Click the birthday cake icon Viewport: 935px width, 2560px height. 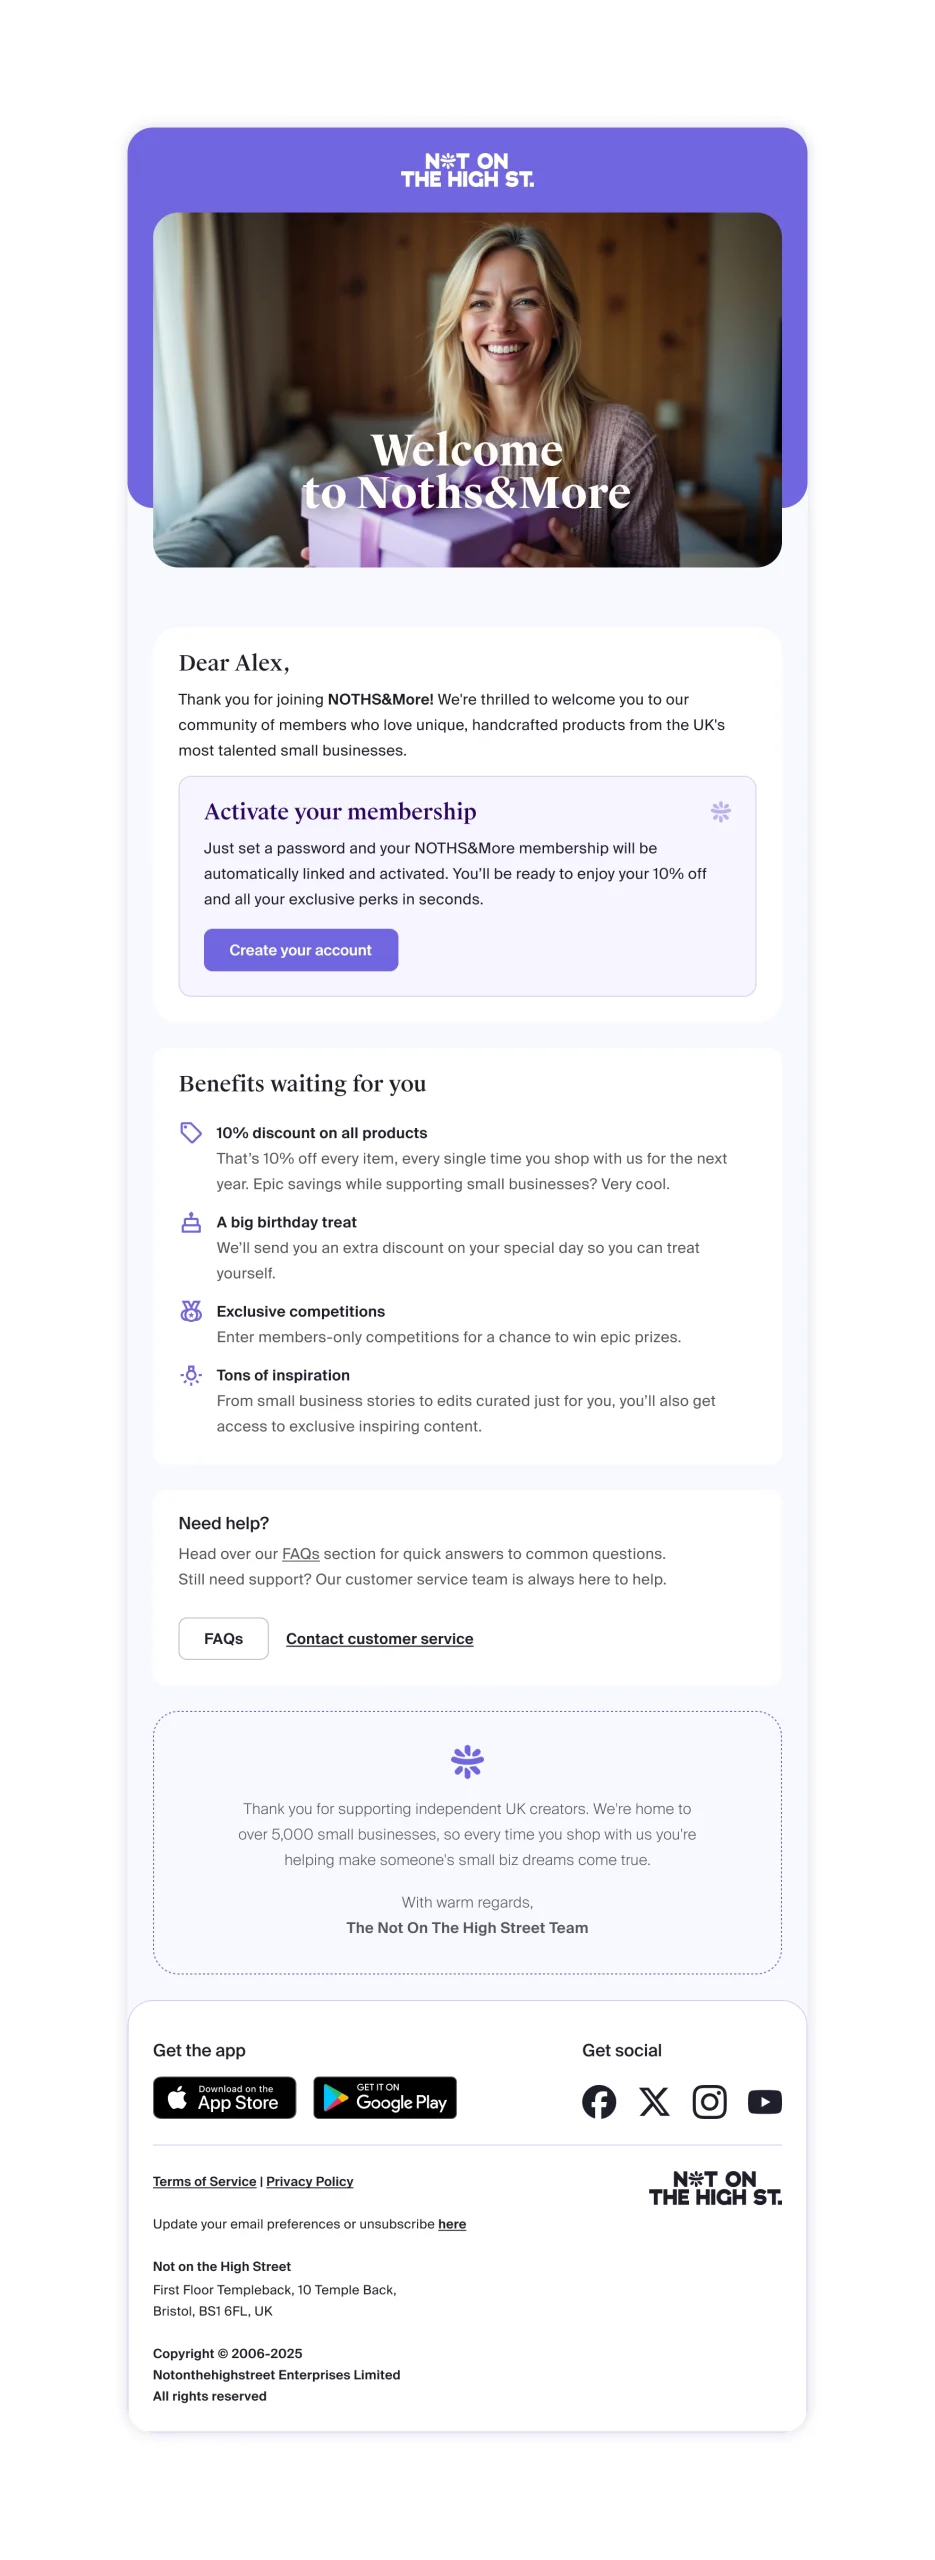(191, 1221)
